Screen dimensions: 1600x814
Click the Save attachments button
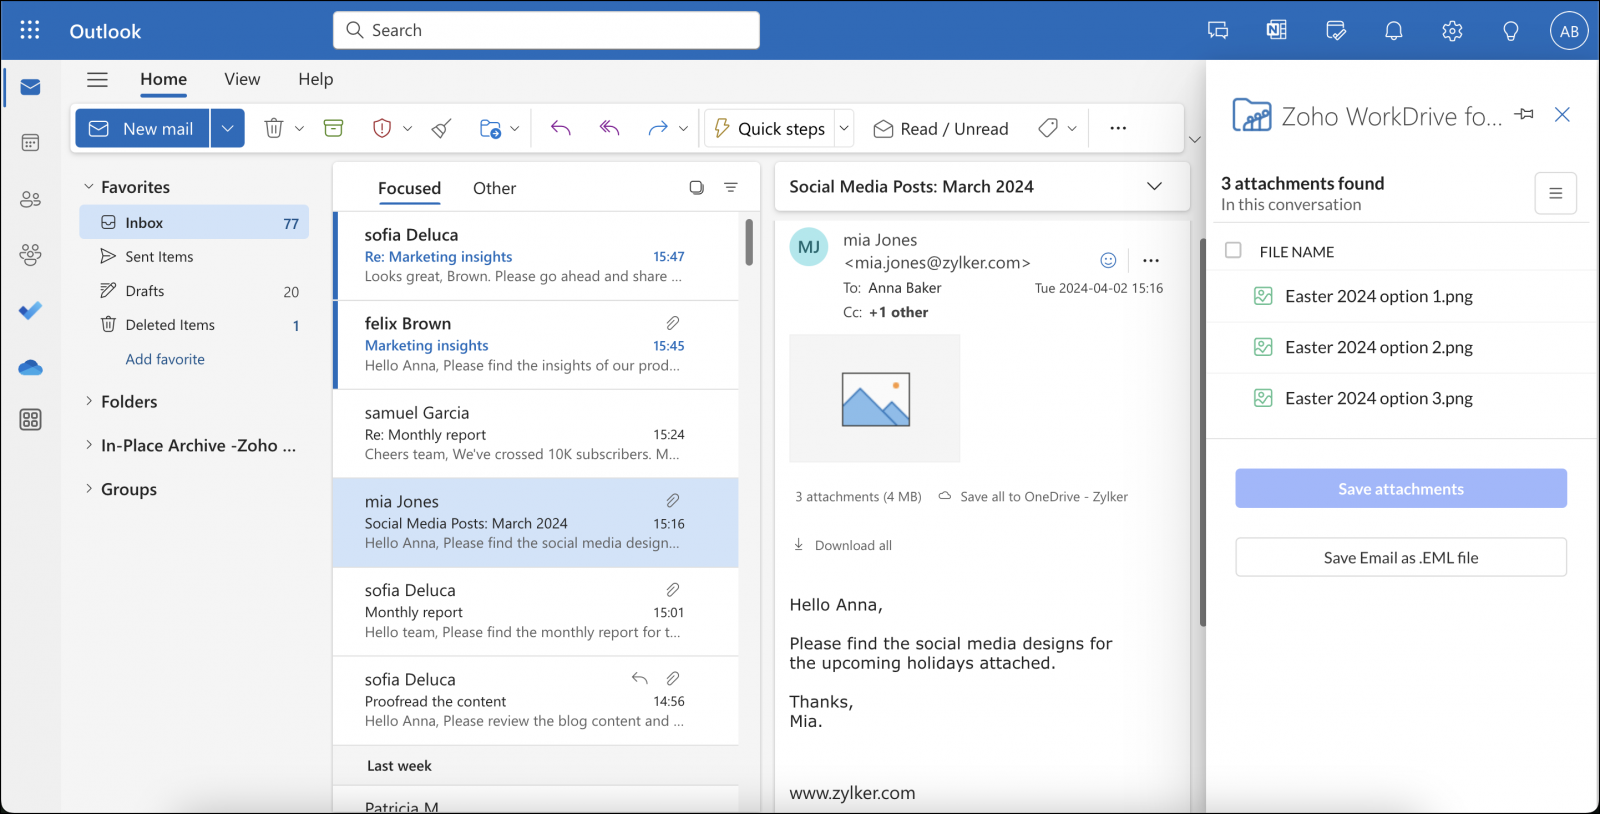point(1400,489)
